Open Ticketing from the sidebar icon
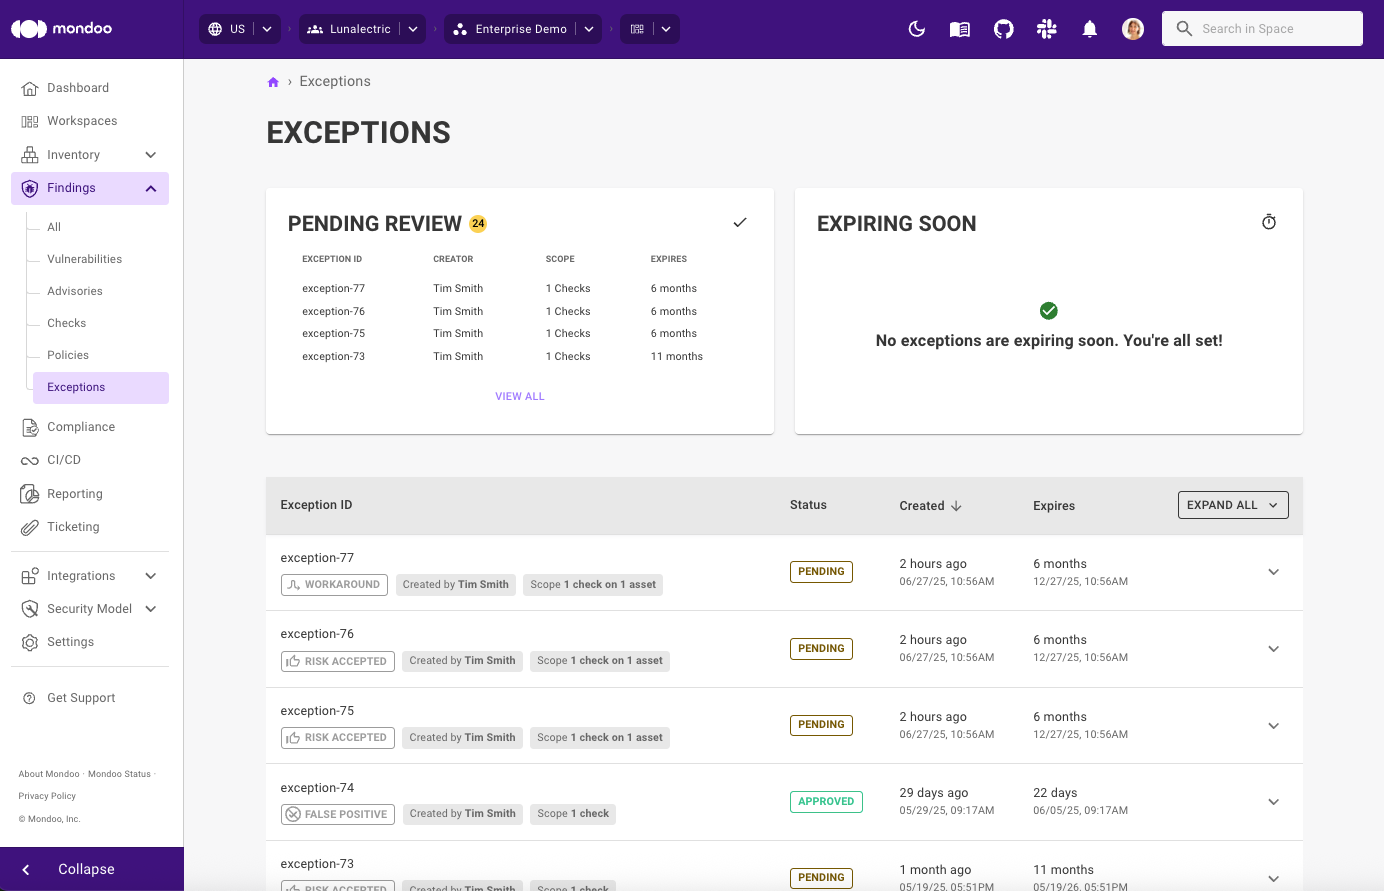This screenshot has width=1384, height=891. coord(74,527)
